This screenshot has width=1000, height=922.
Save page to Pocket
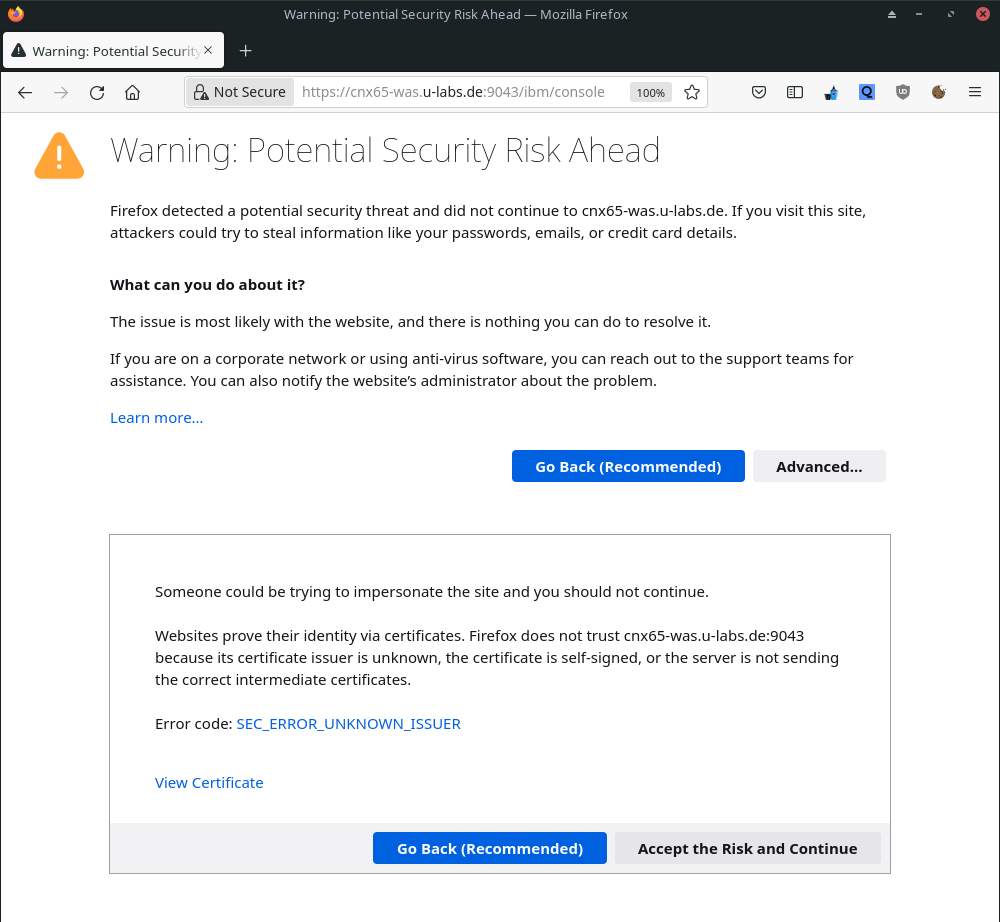[x=759, y=92]
